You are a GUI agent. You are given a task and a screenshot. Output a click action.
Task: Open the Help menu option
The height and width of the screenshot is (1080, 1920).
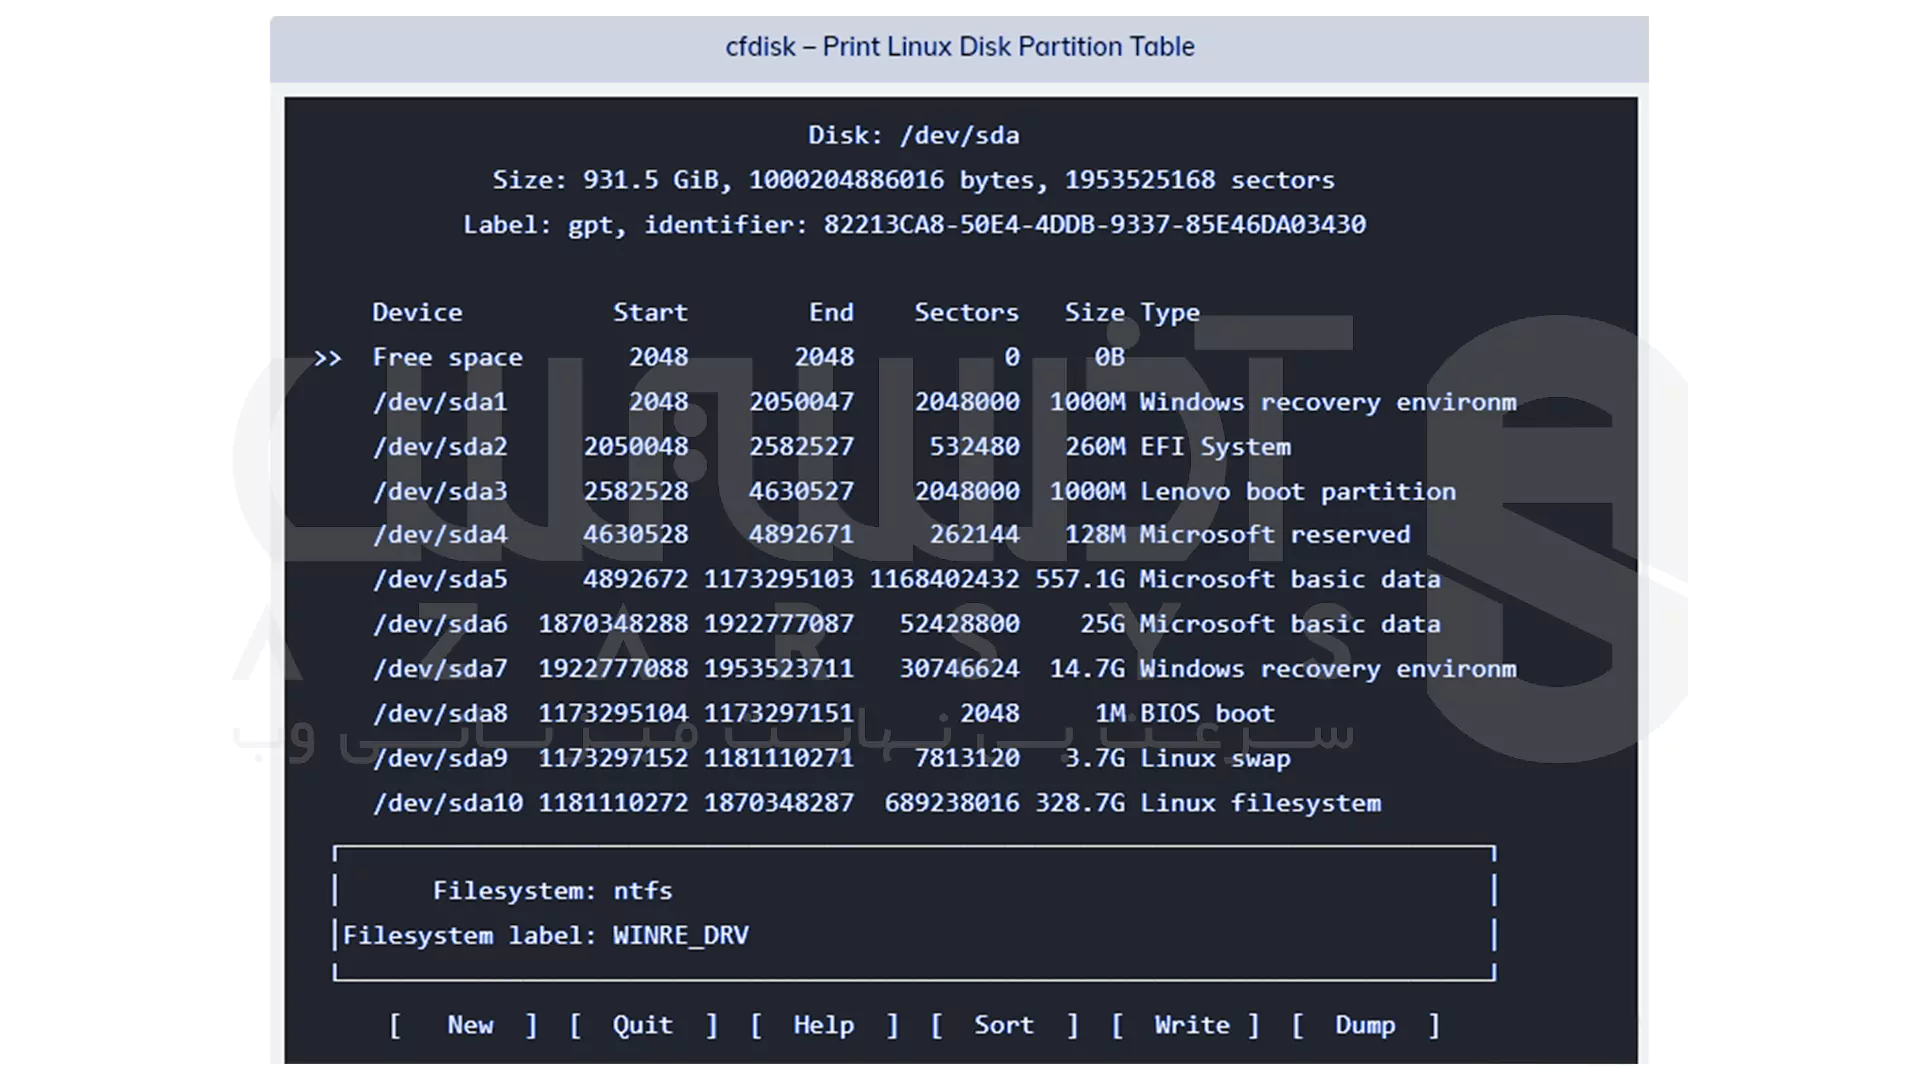click(824, 1025)
